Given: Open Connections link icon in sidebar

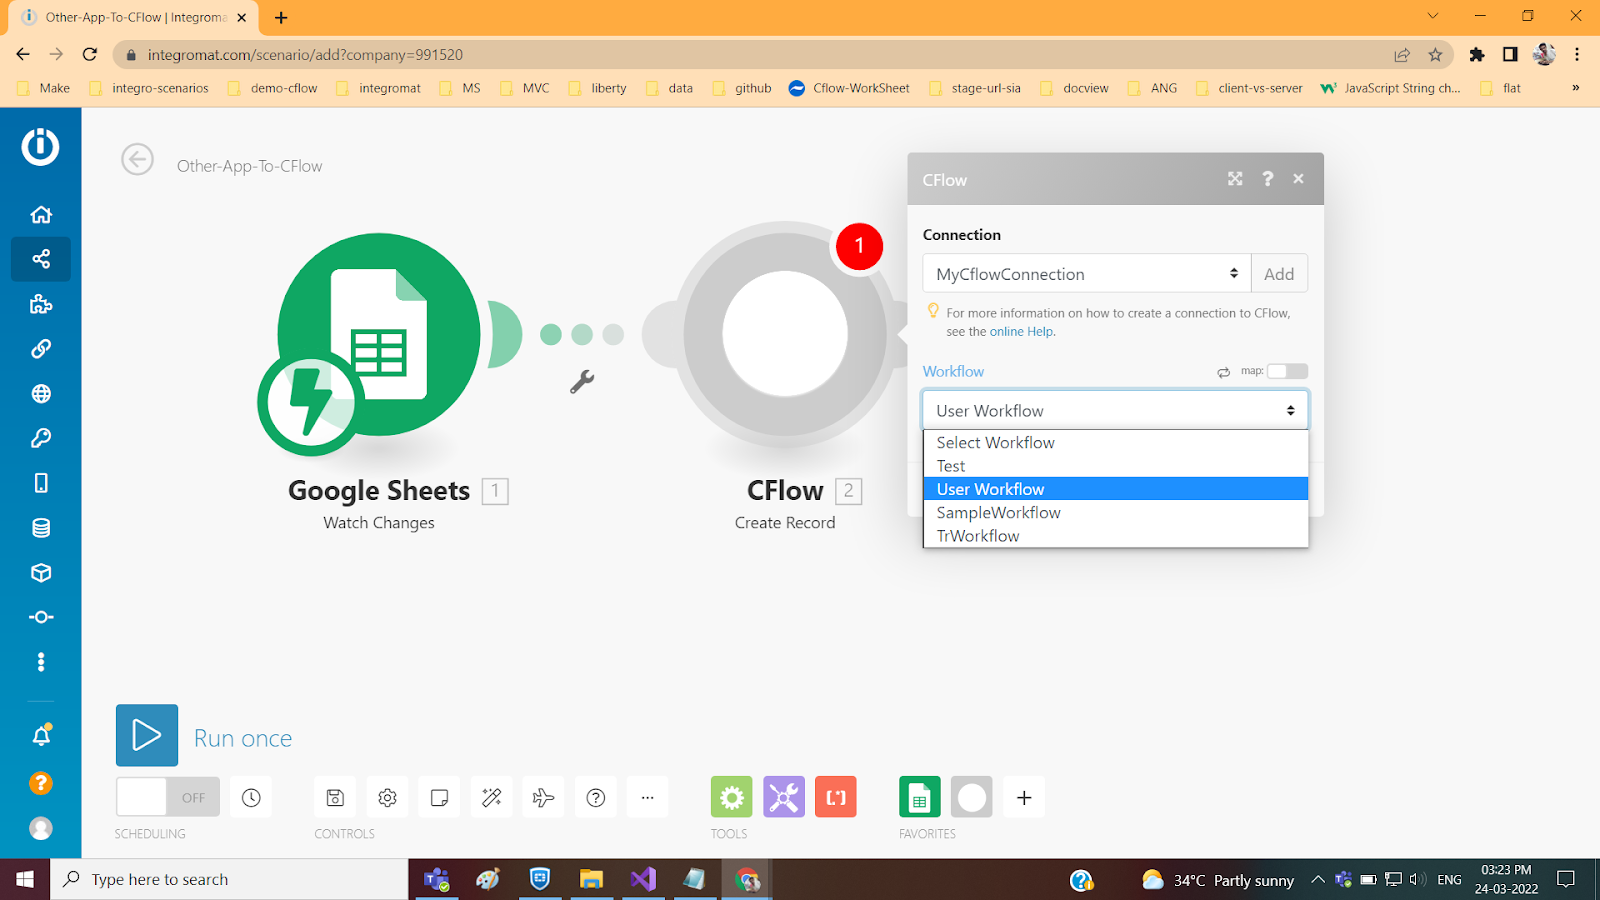Looking at the screenshot, I should tap(41, 349).
